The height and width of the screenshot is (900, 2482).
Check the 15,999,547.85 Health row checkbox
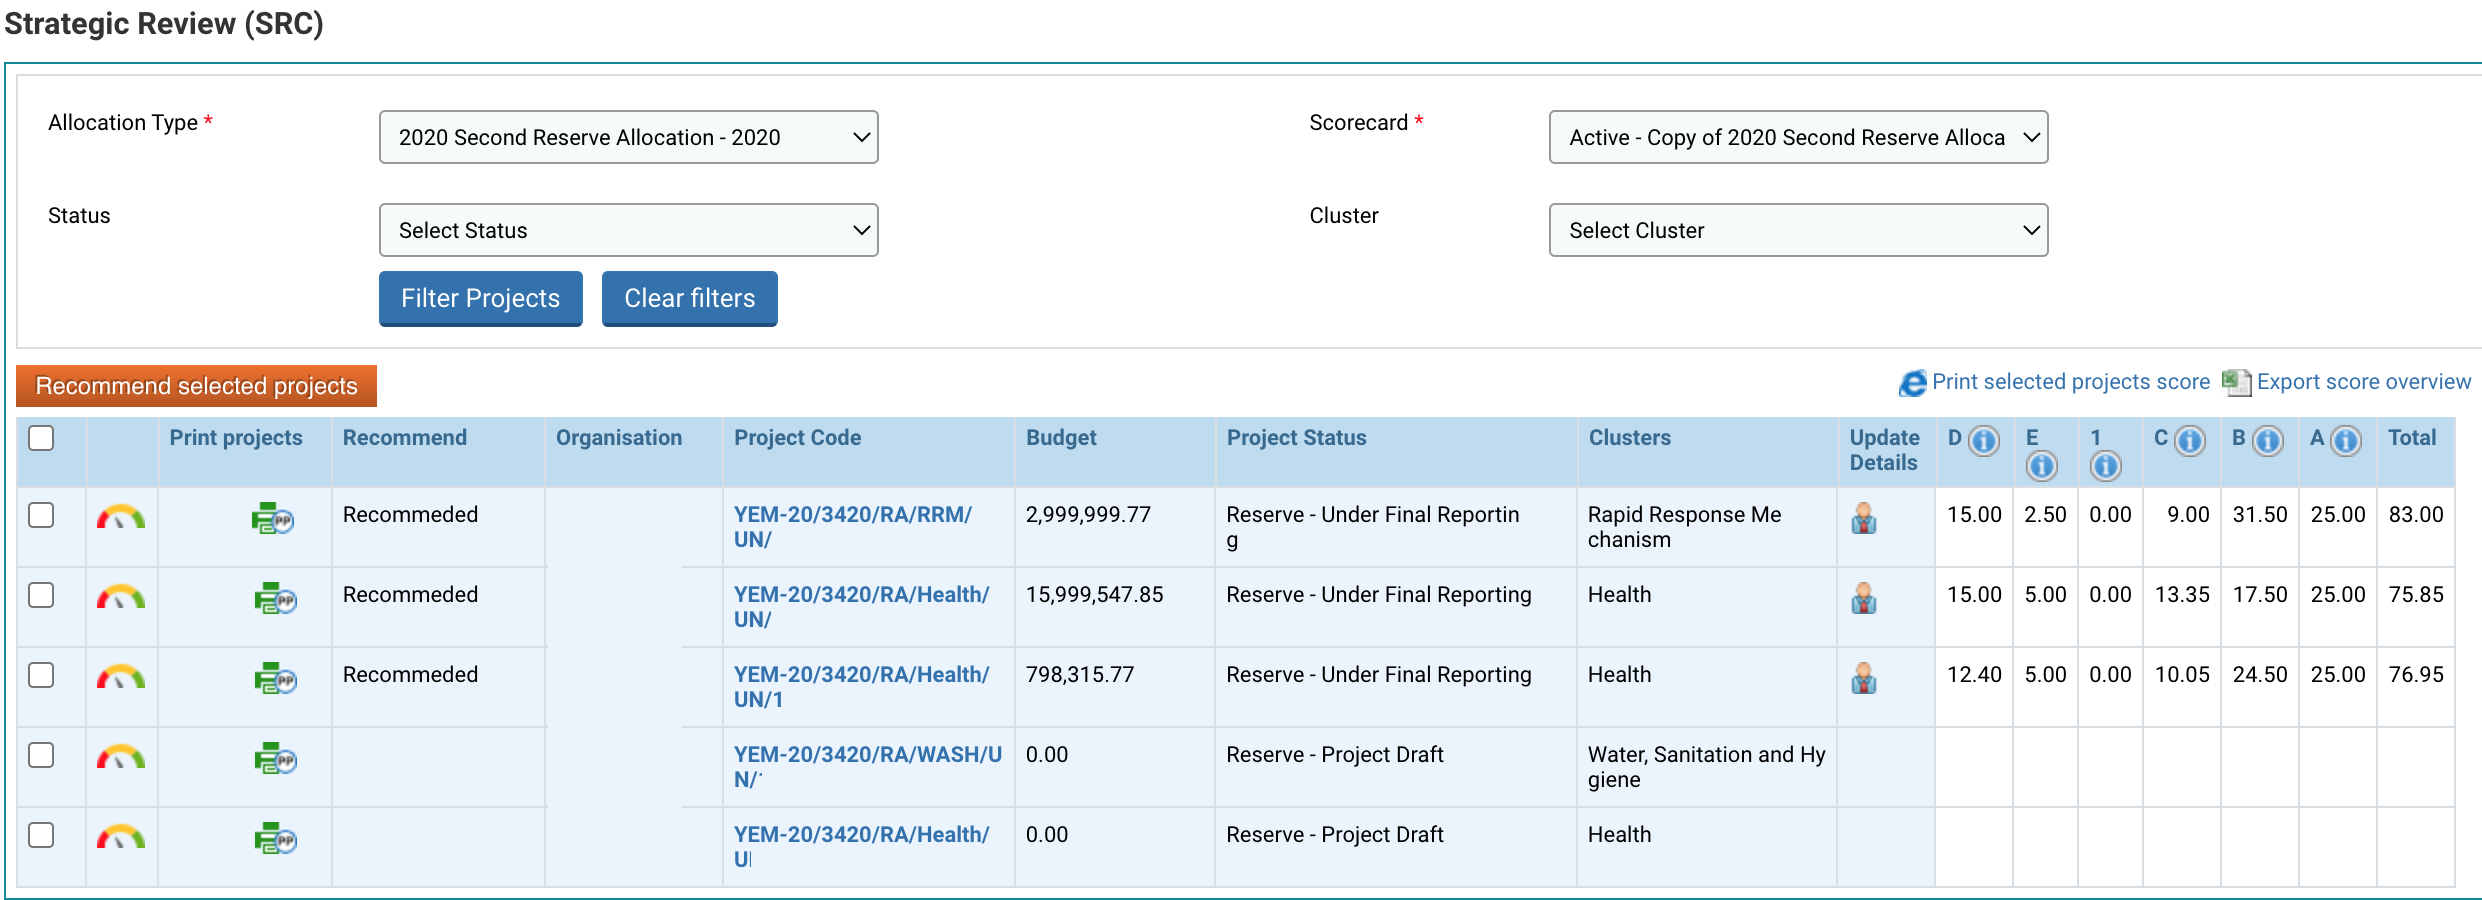click(x=41, y=595)
